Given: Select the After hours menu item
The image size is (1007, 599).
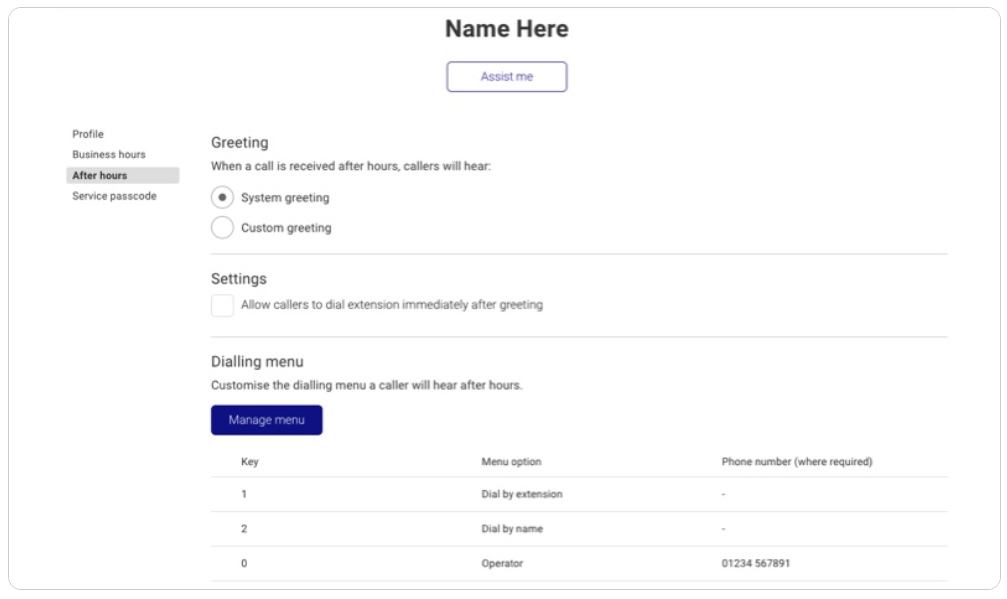Looking at the screenshot, I should coord(123,175).
